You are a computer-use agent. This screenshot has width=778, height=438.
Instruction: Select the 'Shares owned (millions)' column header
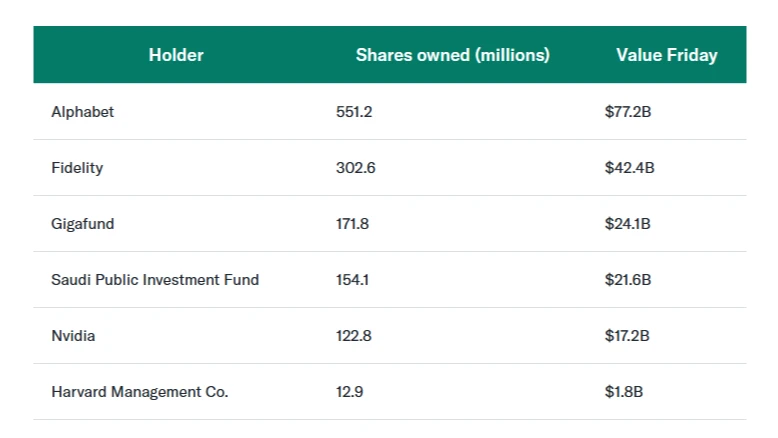[x=453, y=55]
